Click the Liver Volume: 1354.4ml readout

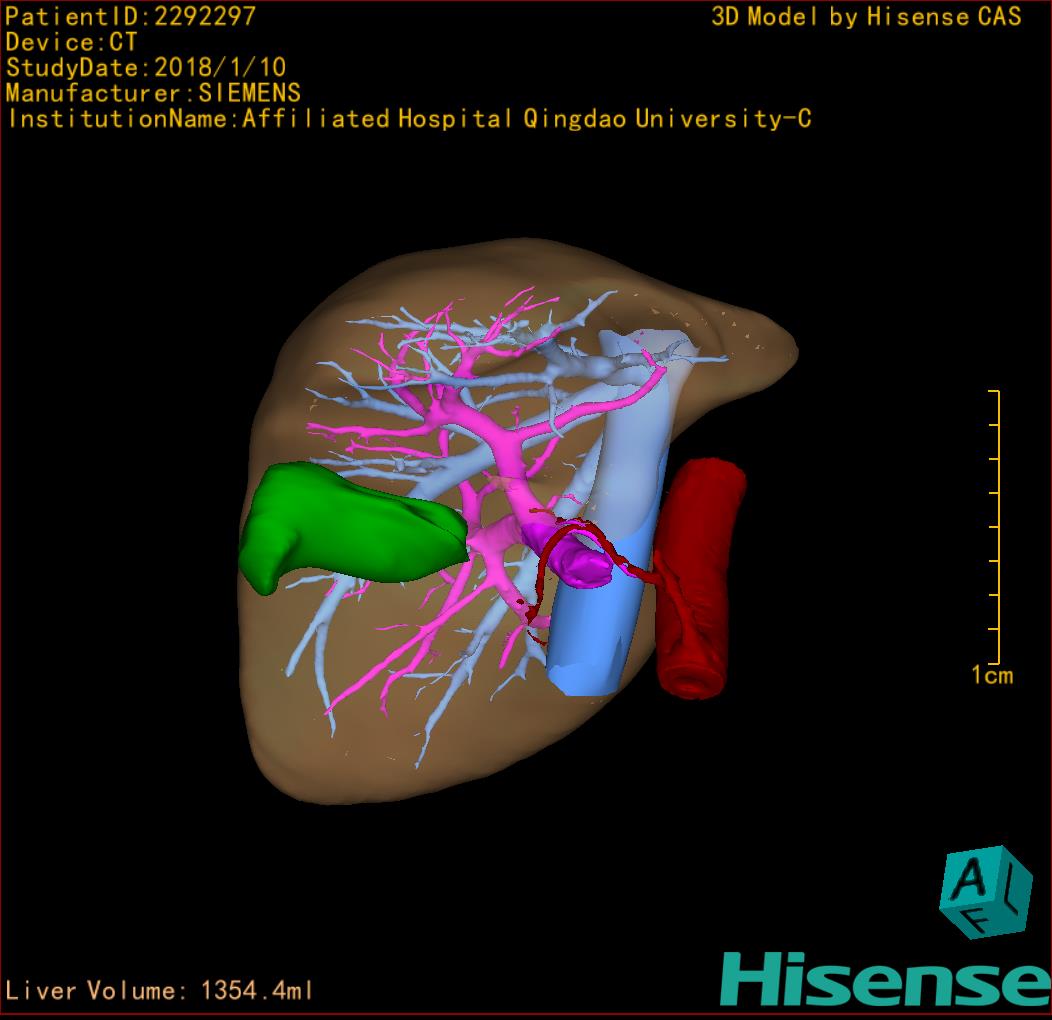[158, 990]
